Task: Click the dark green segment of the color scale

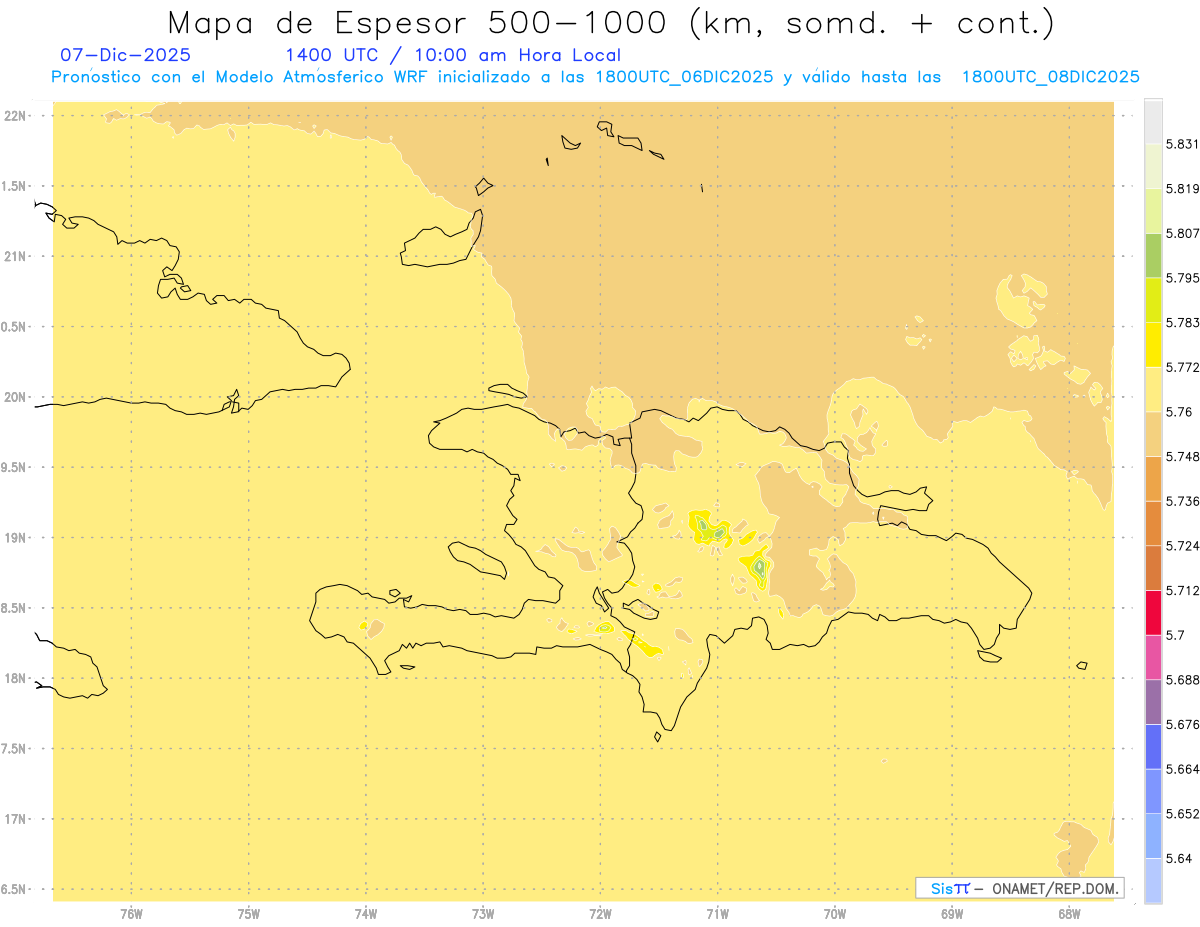Action: [x=1153, y=255]
